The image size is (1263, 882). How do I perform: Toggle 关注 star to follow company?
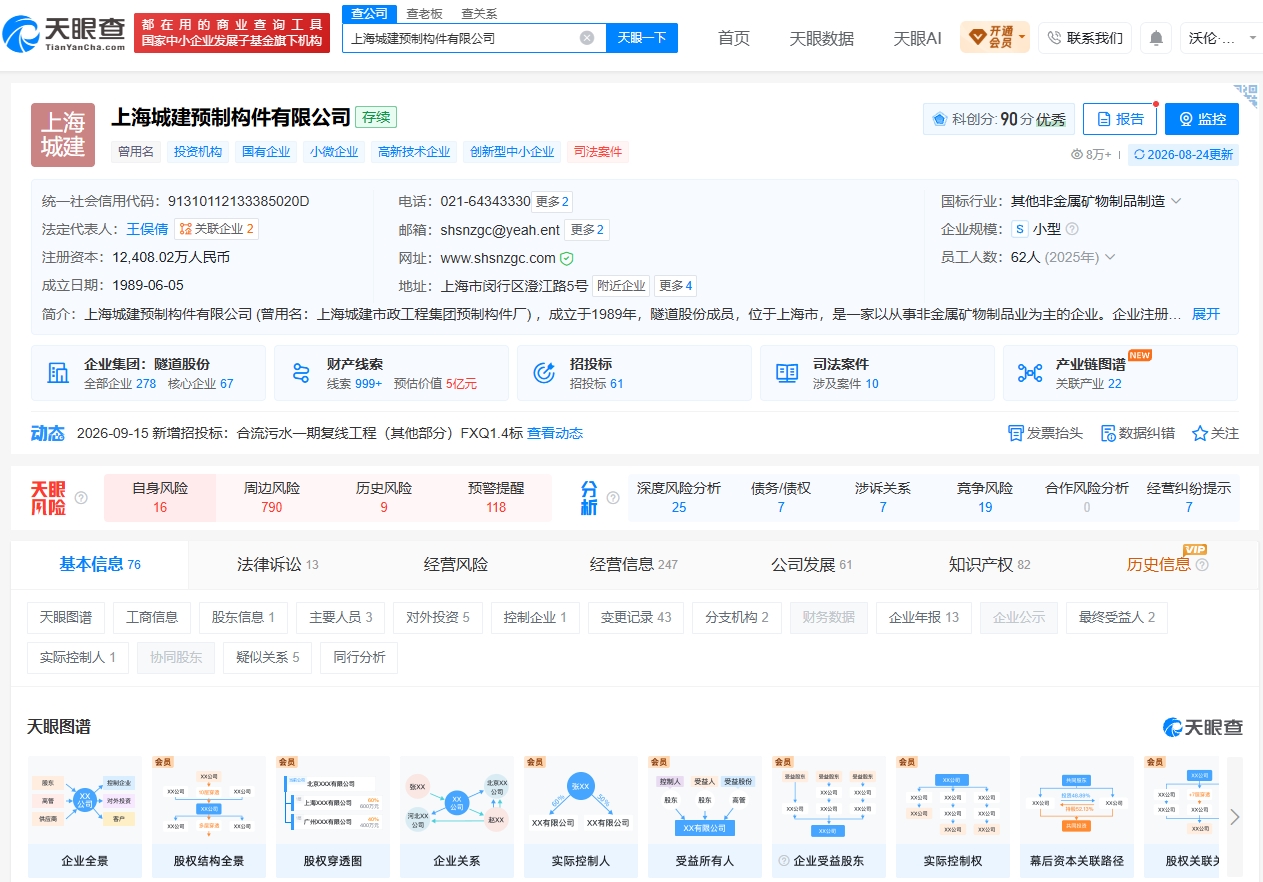1200,433
